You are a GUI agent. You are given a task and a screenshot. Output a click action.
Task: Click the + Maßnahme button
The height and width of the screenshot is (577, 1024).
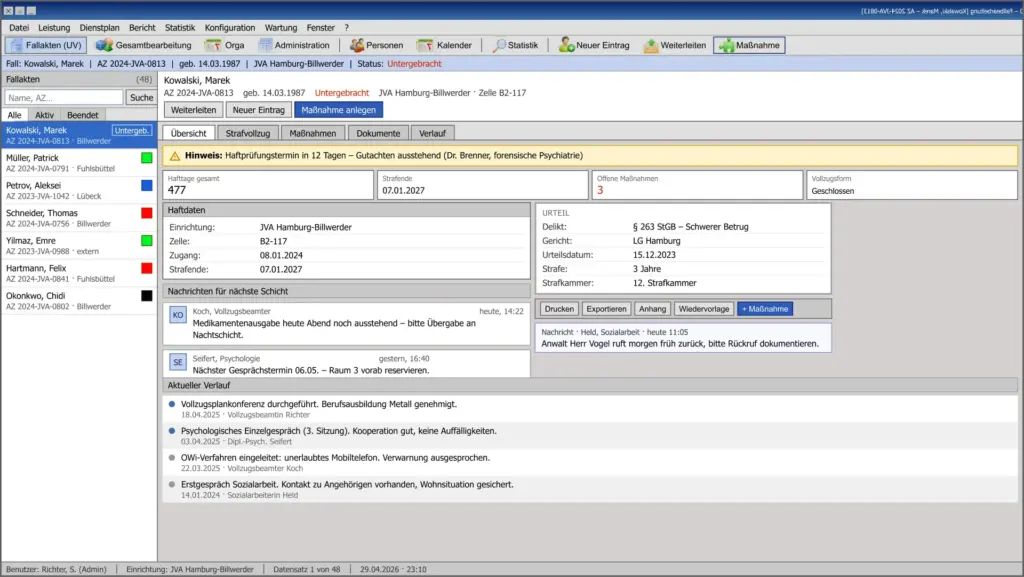765,309
